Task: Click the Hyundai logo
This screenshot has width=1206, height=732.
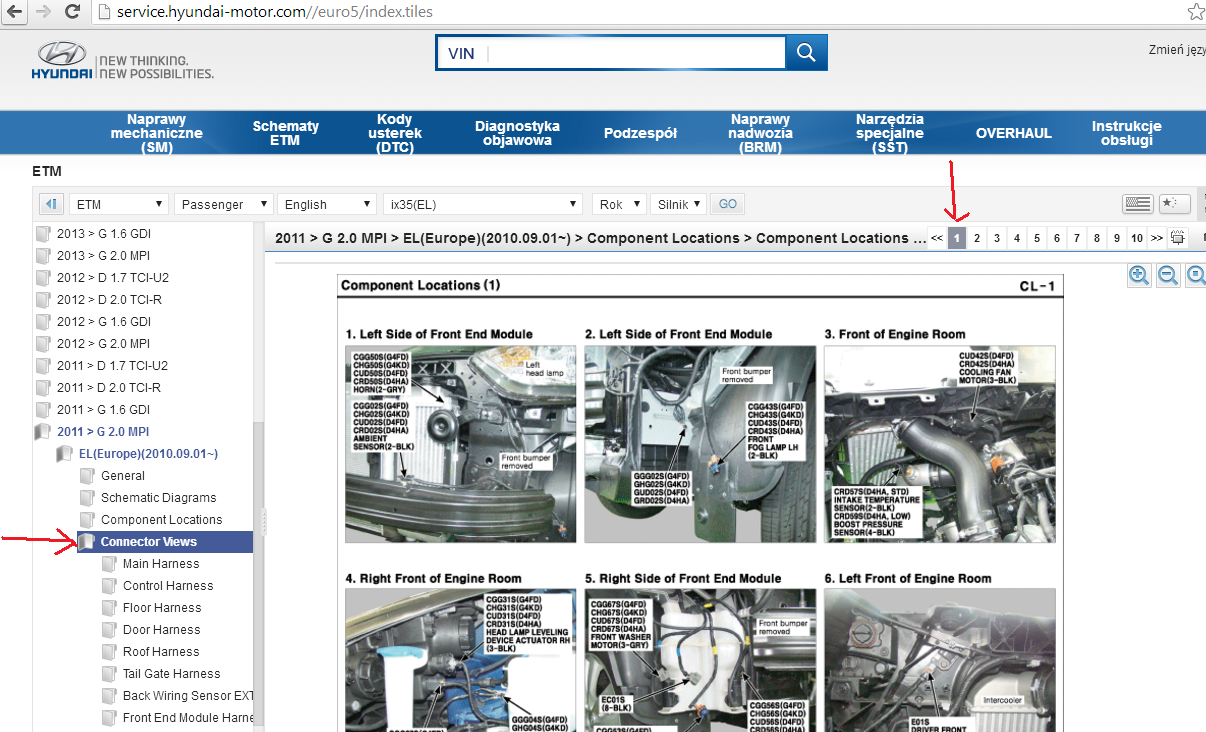Action: tap(60, 61)
